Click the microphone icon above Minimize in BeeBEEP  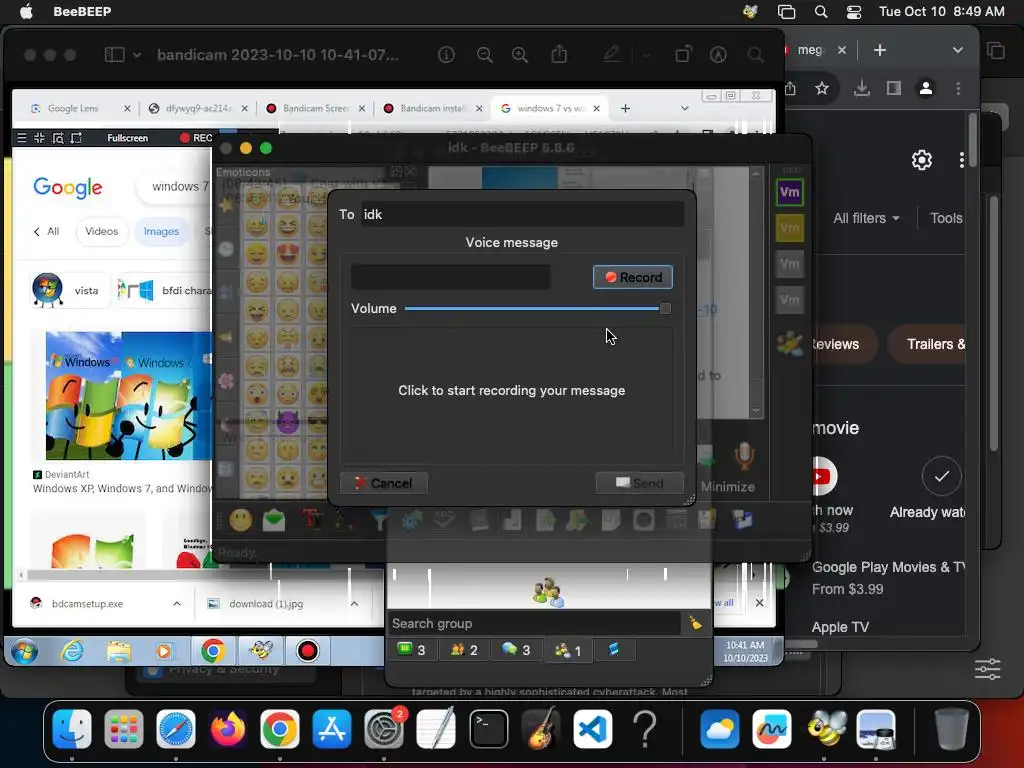744,456
